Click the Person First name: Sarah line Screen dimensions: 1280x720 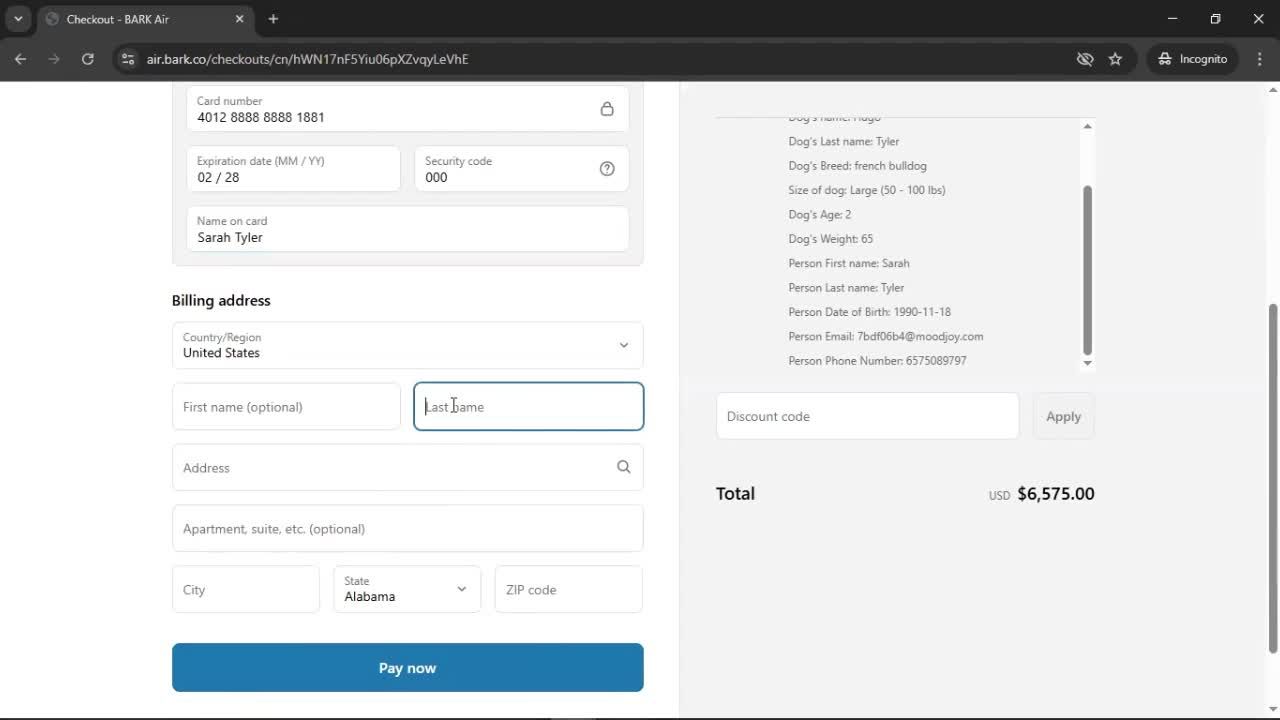tap(848, 263)
